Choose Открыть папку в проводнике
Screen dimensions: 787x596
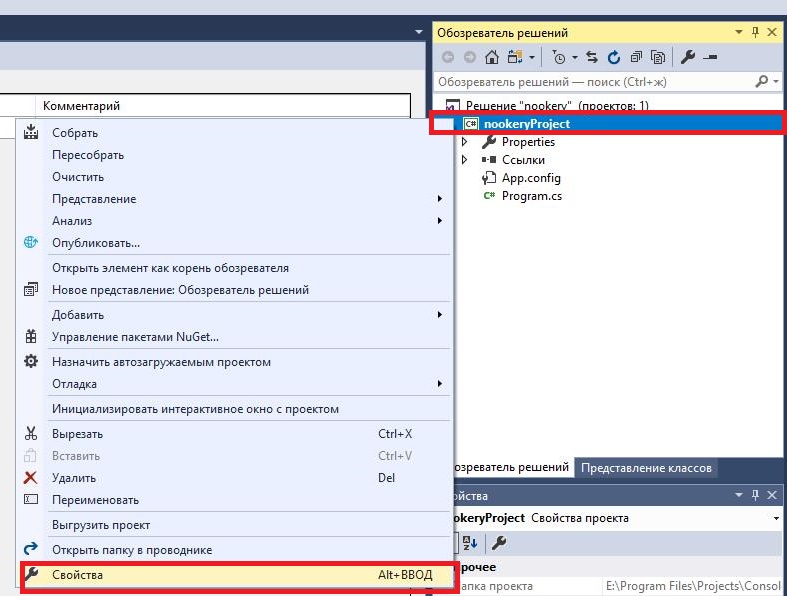click(x=235, y=550)
